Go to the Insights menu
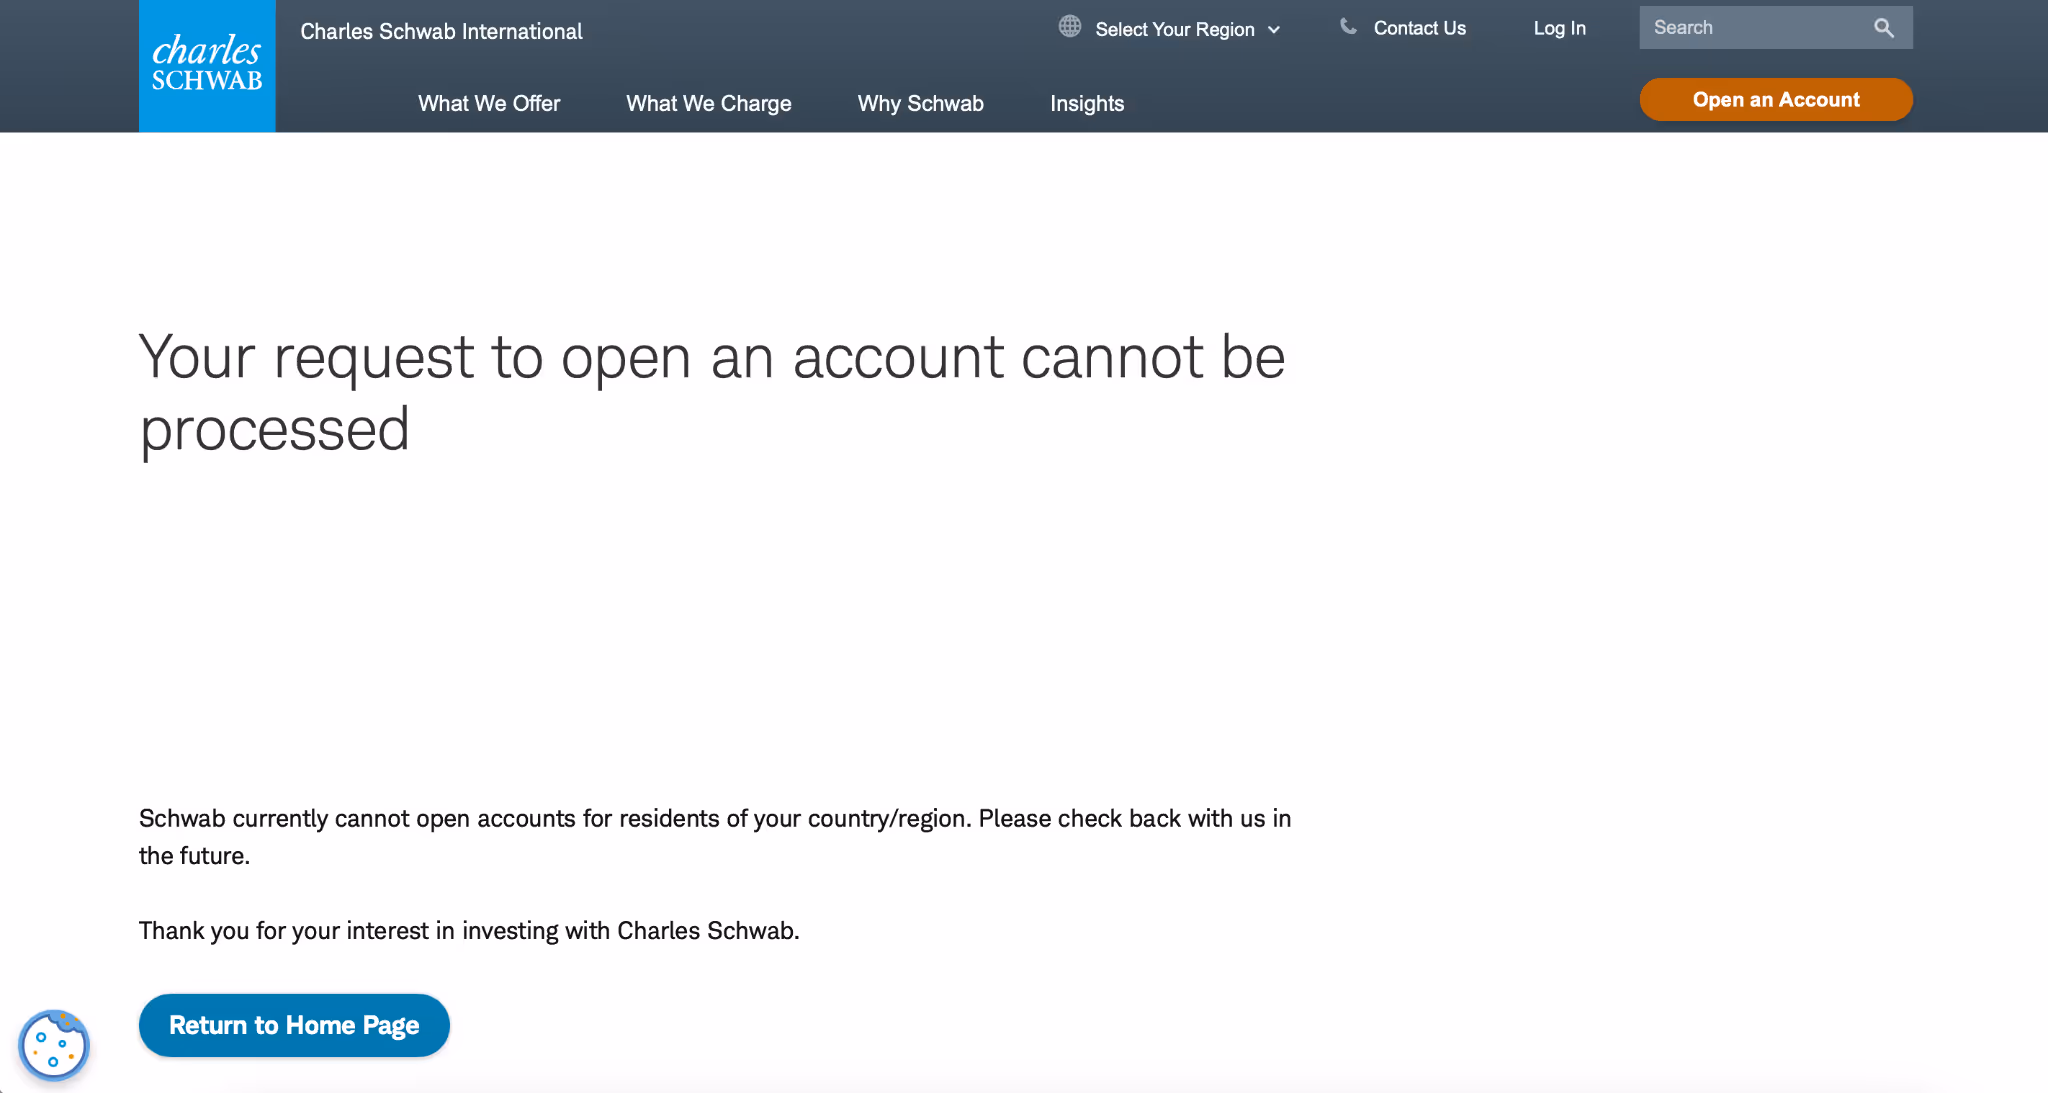 1087,103
